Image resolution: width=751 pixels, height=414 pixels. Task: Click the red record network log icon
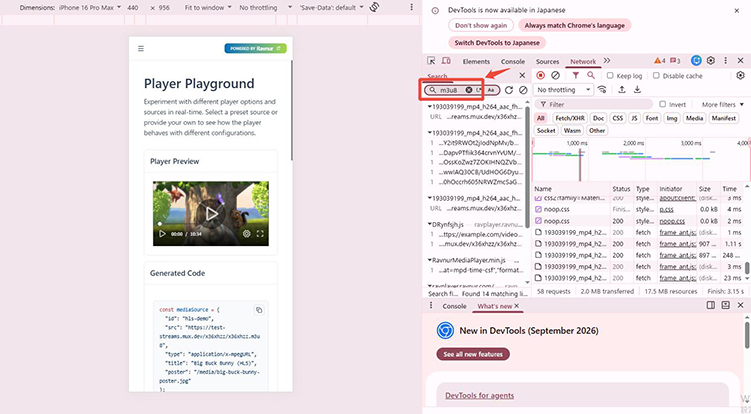pos(541,75)
